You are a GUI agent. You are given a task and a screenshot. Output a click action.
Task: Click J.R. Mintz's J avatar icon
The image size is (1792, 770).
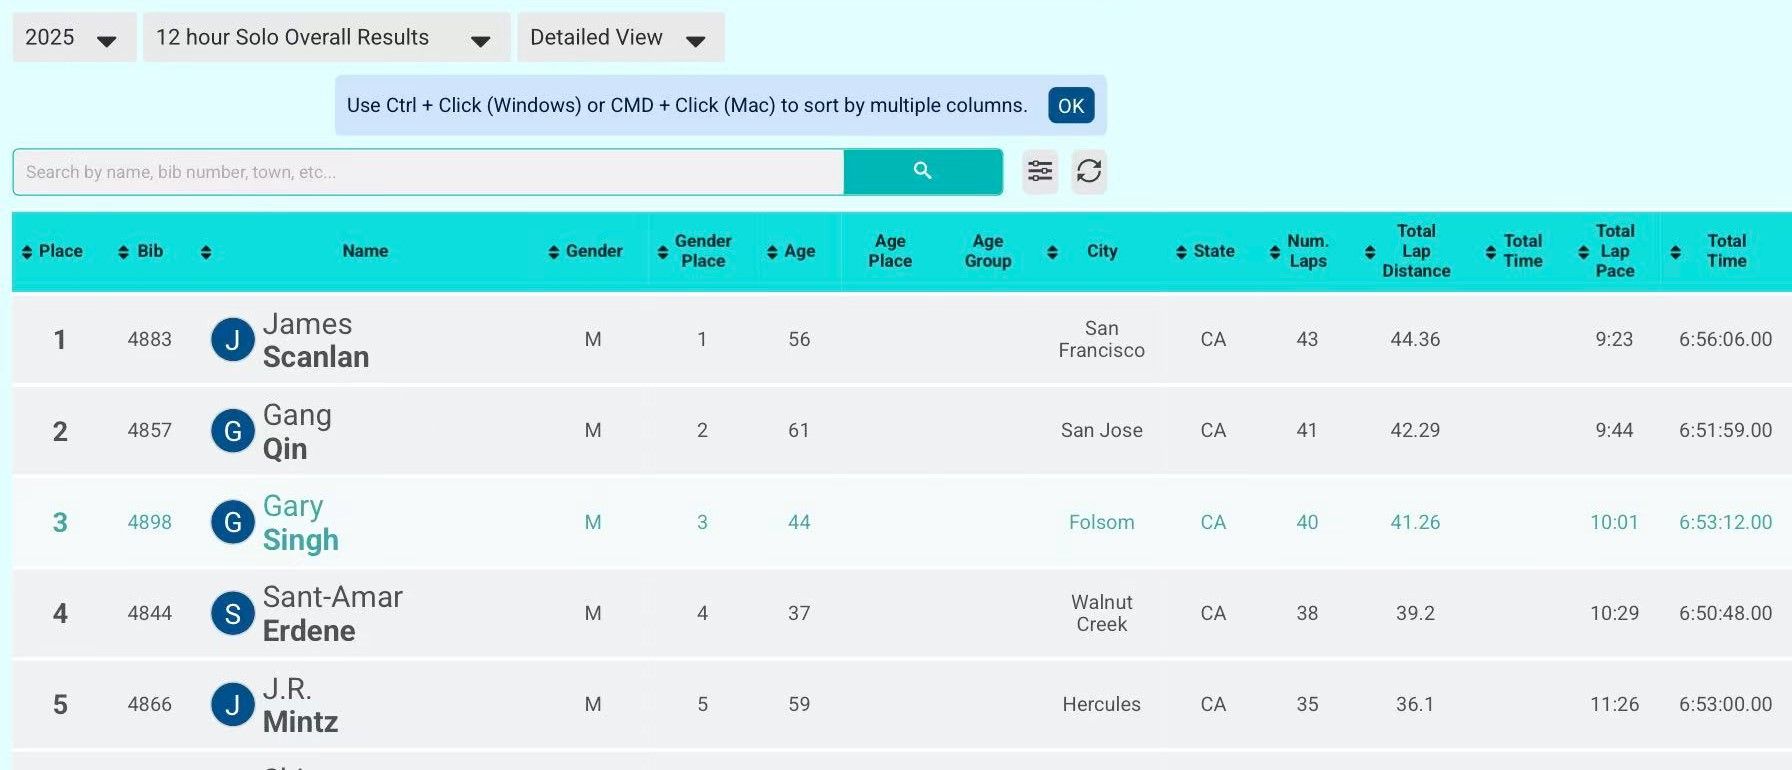[x=232, y=705]
